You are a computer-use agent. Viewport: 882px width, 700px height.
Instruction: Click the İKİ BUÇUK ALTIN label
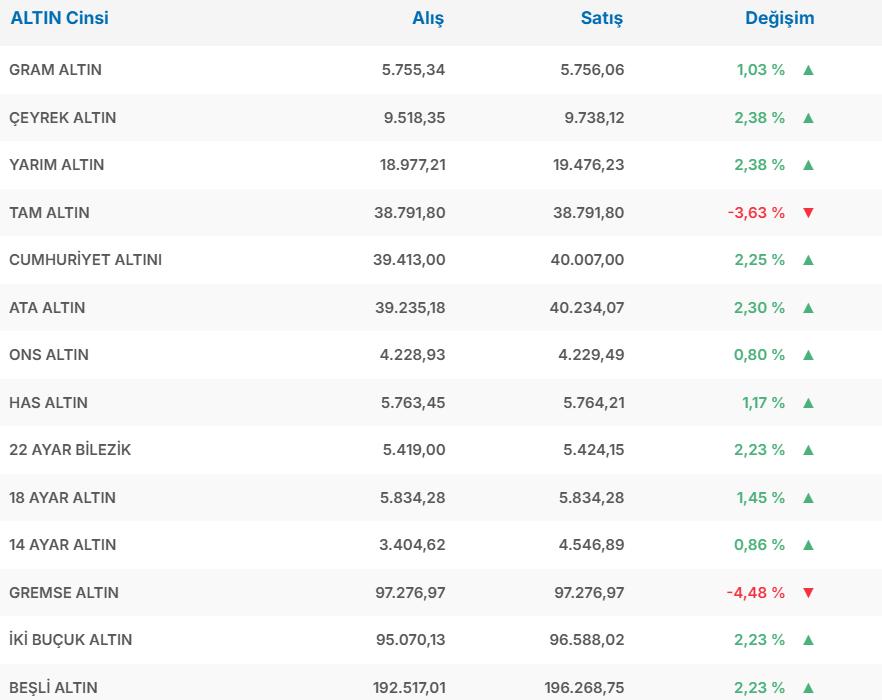[71, 640]
